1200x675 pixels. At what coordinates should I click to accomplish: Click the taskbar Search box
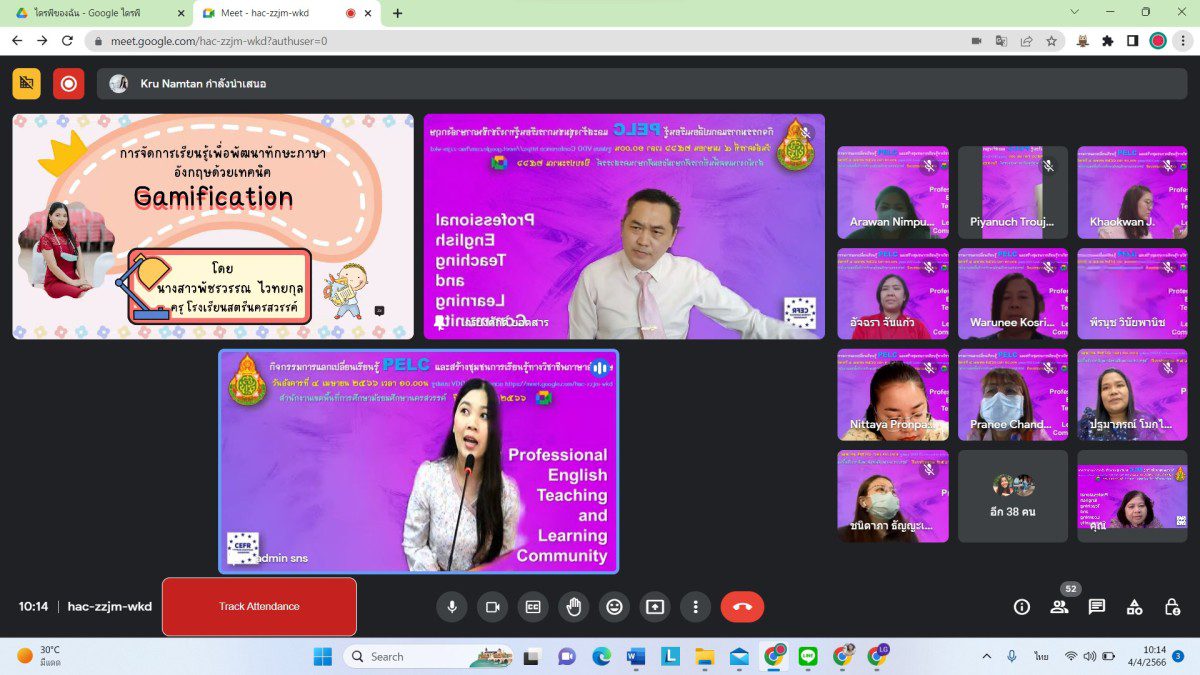(x=428, y=656)
